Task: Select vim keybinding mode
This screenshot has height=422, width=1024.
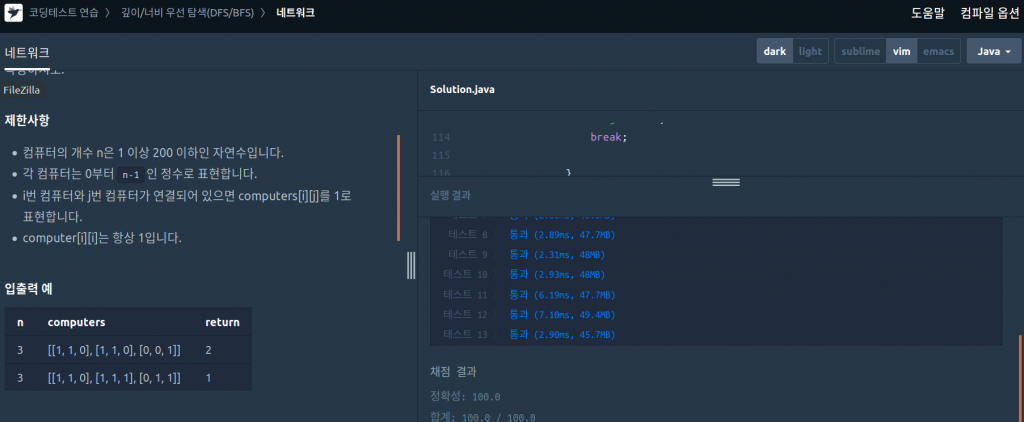Action: 901,51
